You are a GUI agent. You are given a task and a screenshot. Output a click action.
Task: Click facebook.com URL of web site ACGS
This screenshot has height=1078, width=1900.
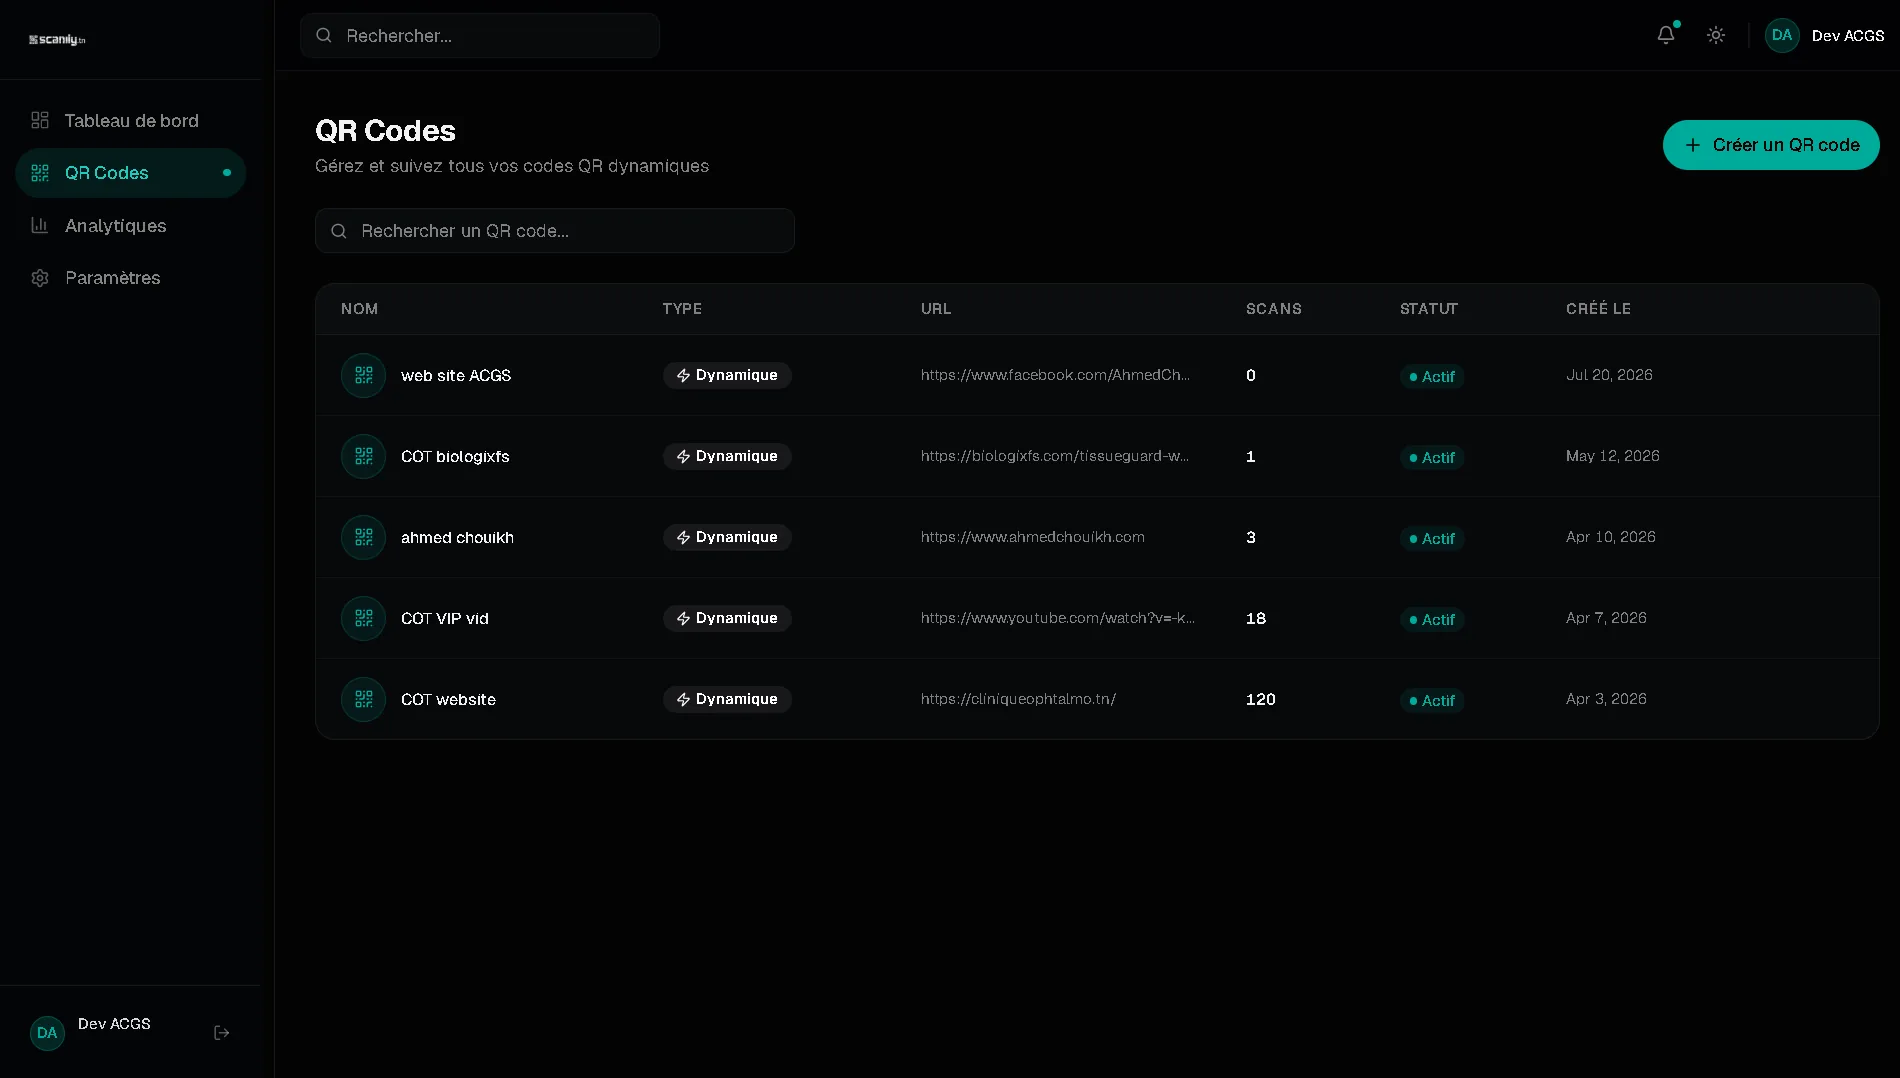click(x=1055, y=375)
